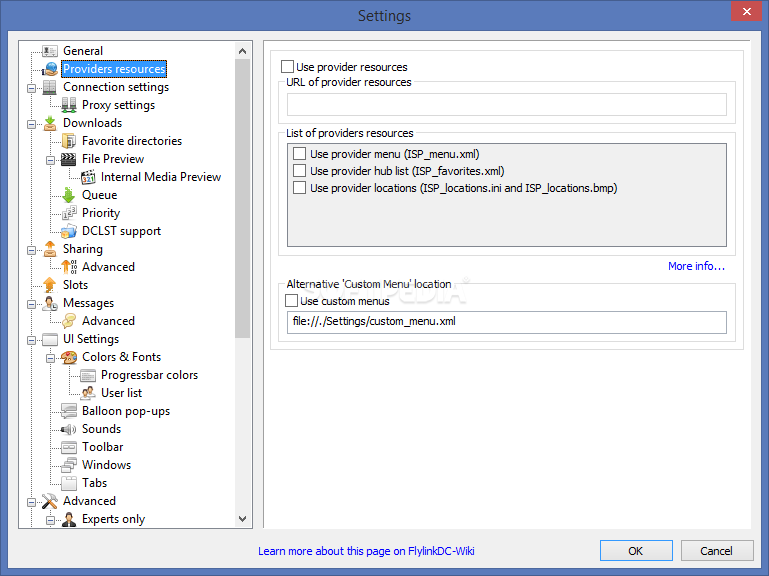This screenshot has height=576, width=769.
Task: Click the Advanced tools icon
Action: [50, 501]
